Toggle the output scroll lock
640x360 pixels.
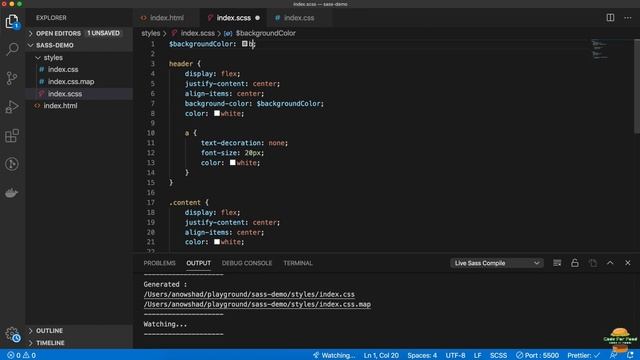tap(575, 263)
